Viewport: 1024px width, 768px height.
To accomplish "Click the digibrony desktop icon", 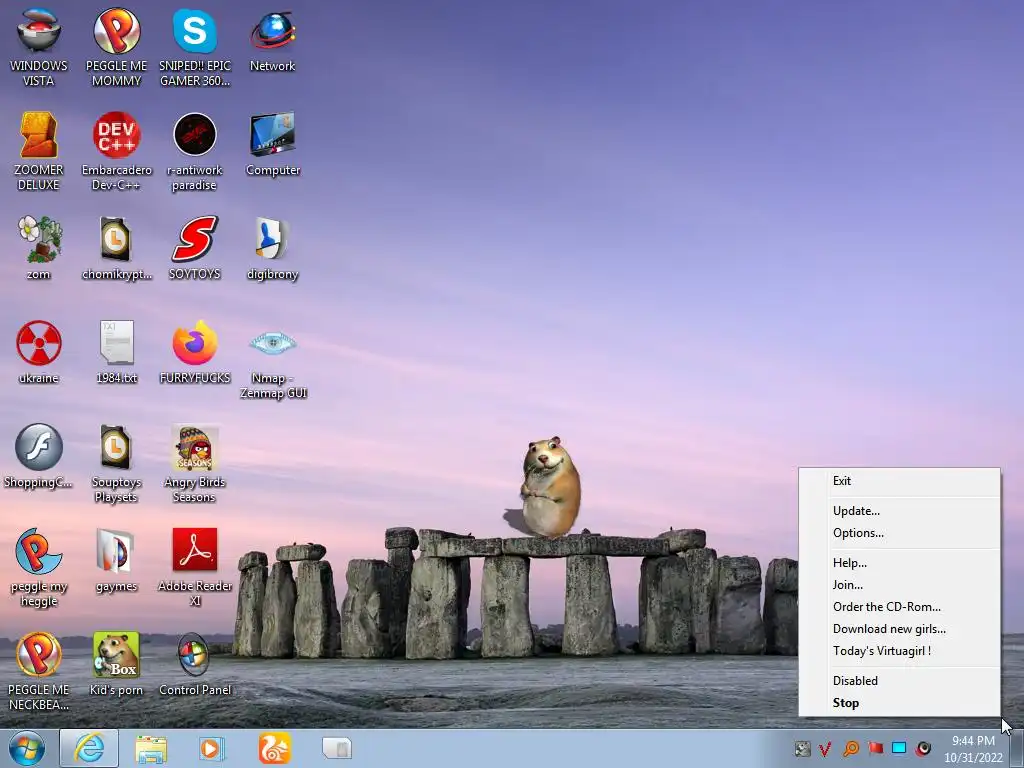I will (x=273, y=248).
